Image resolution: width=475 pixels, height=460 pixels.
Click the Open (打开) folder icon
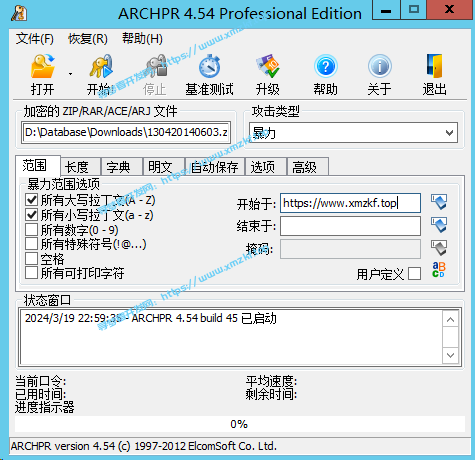click(42, 66)
